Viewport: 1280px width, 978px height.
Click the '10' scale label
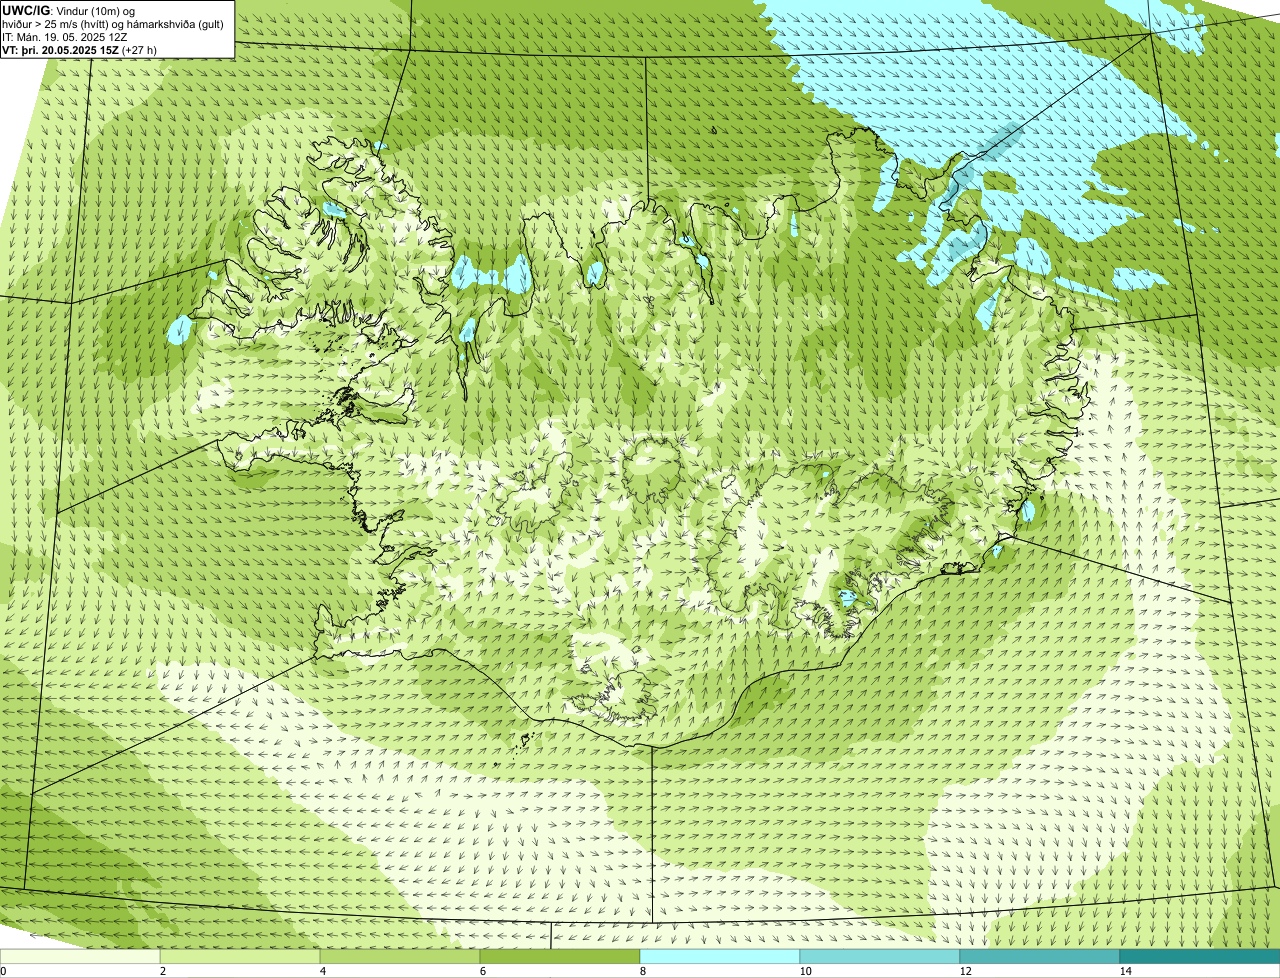click(x=805, y=971)
